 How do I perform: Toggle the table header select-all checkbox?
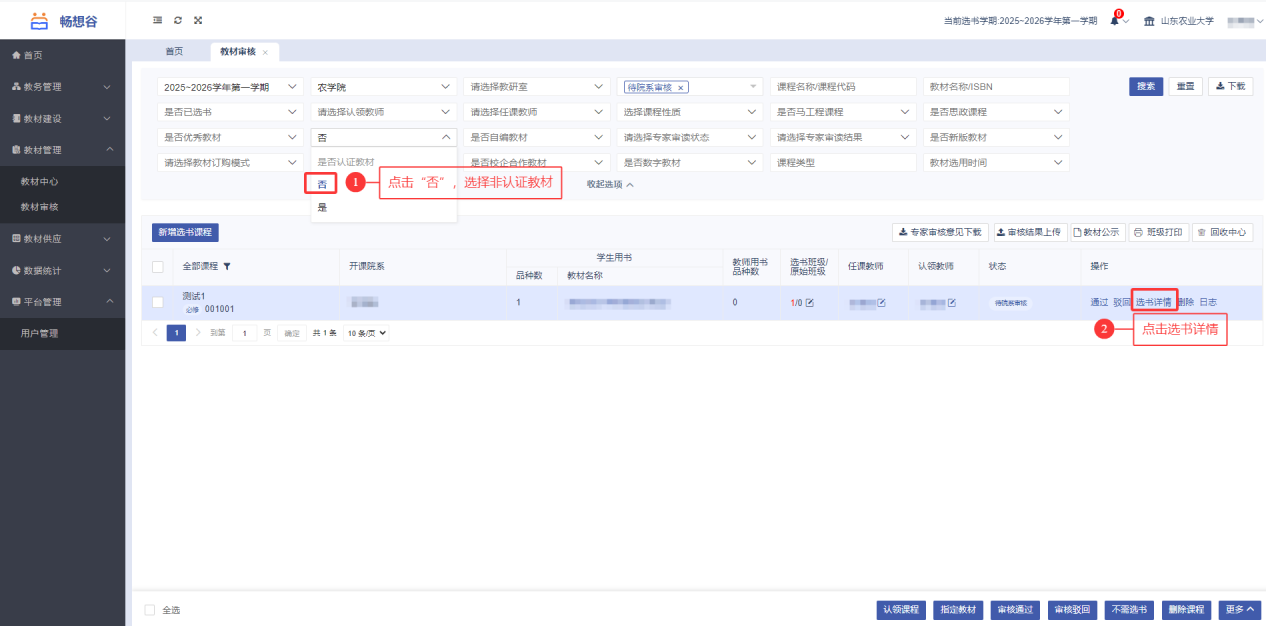[x=158, y=266]
